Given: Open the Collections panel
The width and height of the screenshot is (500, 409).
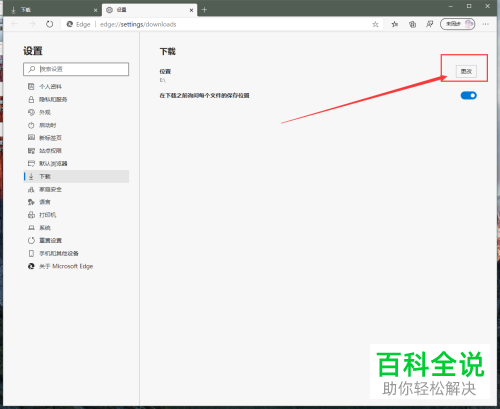Looking at the screenshot, I should [412, 24].
